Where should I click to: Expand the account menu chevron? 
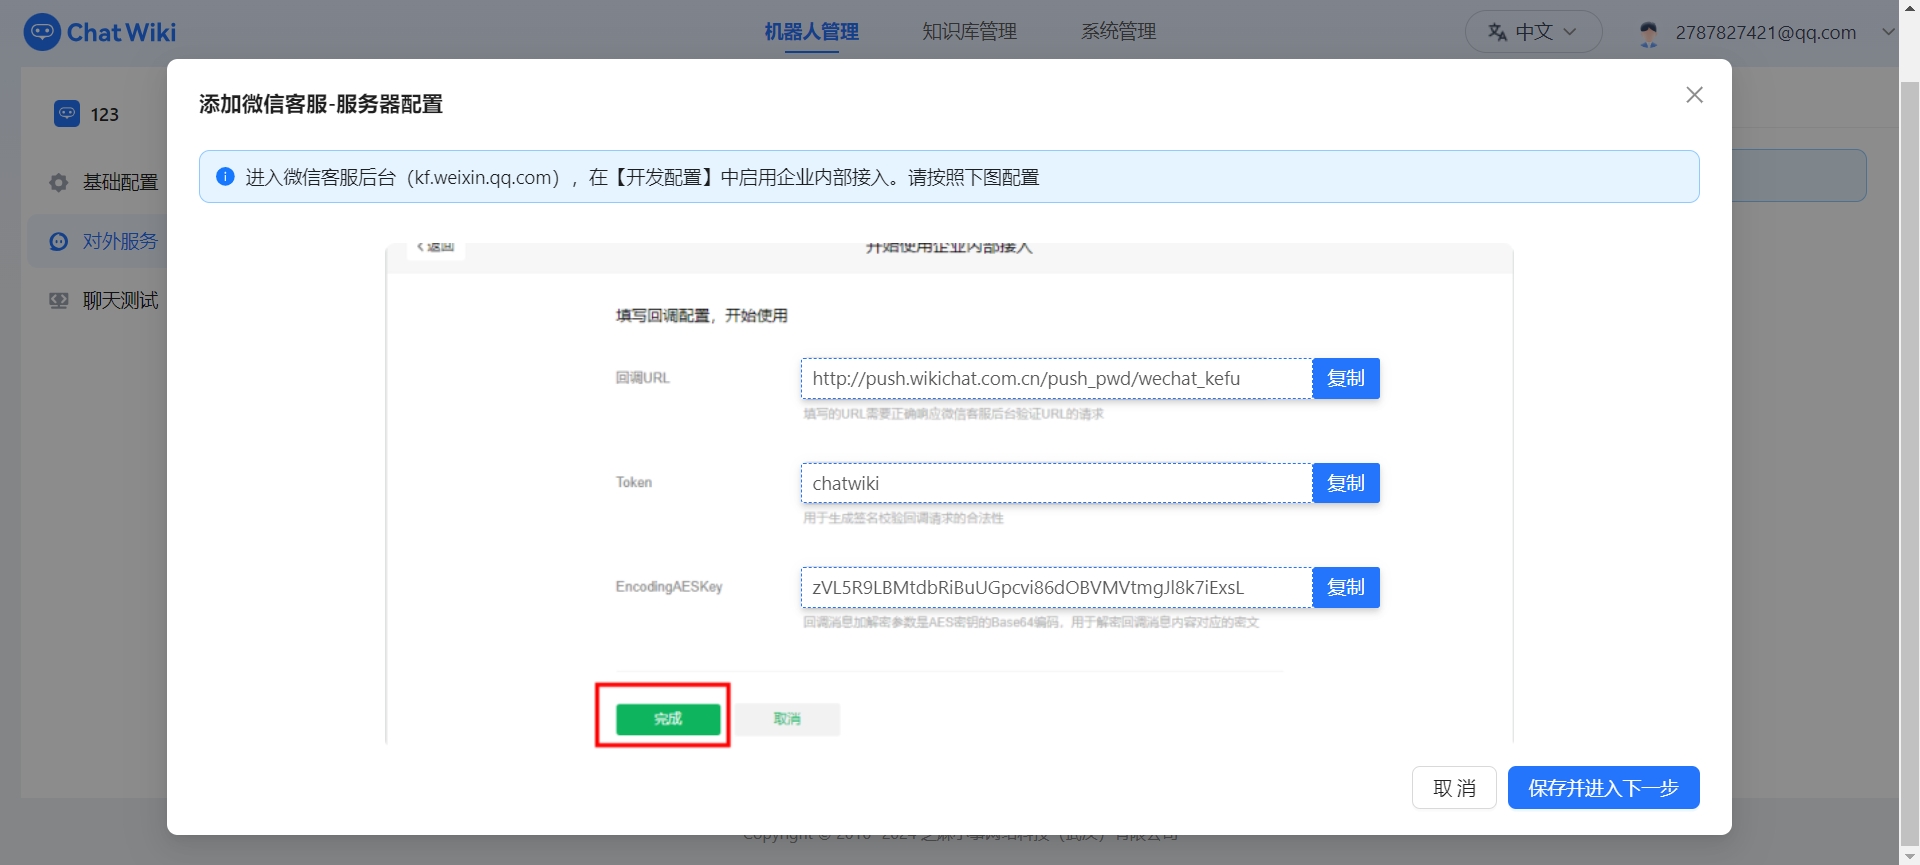click(x=1888, y=32)
